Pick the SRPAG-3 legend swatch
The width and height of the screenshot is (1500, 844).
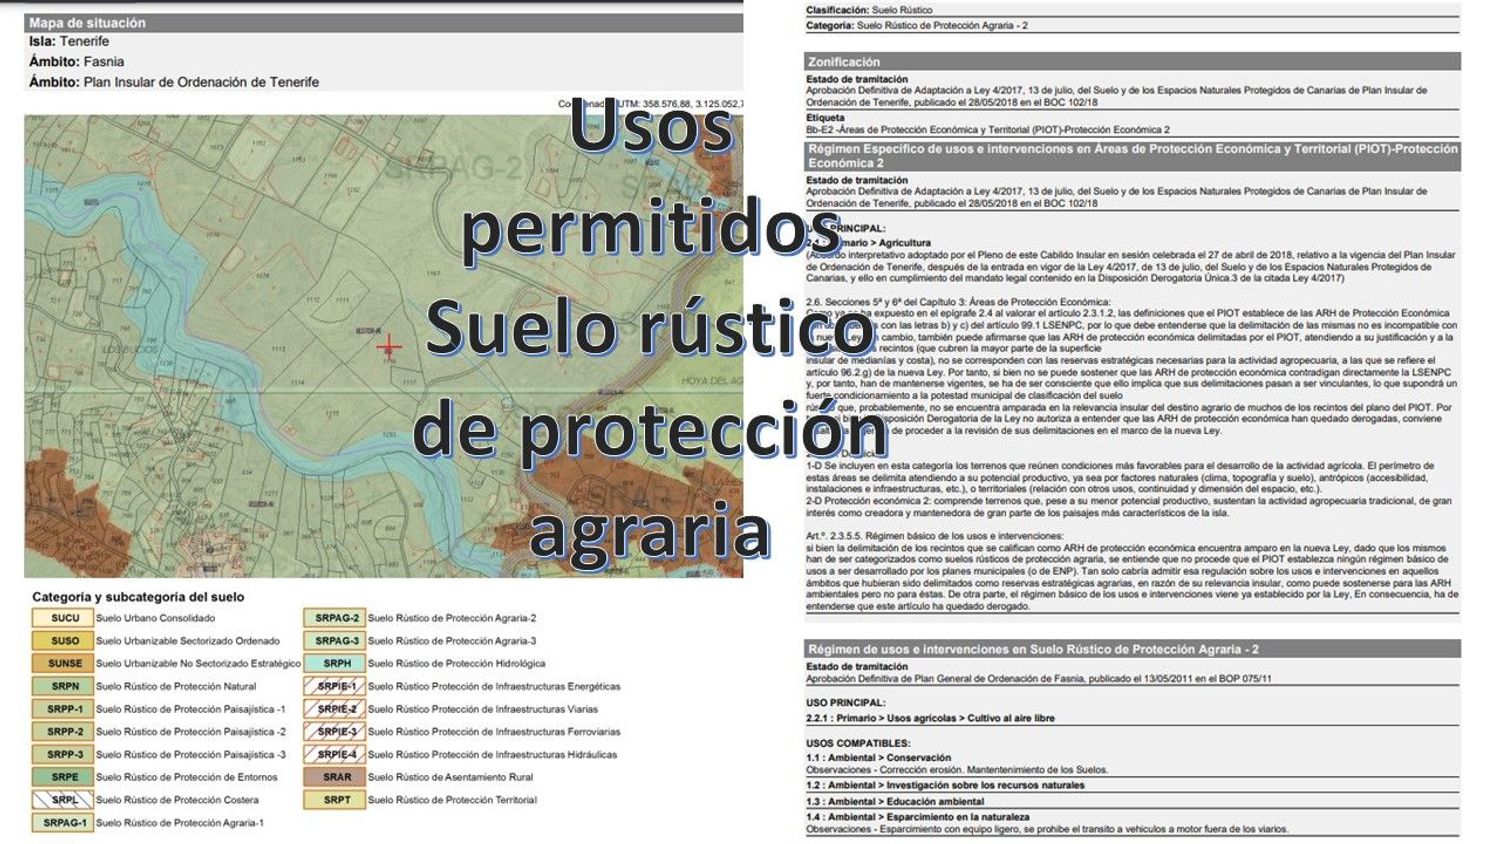335,641
